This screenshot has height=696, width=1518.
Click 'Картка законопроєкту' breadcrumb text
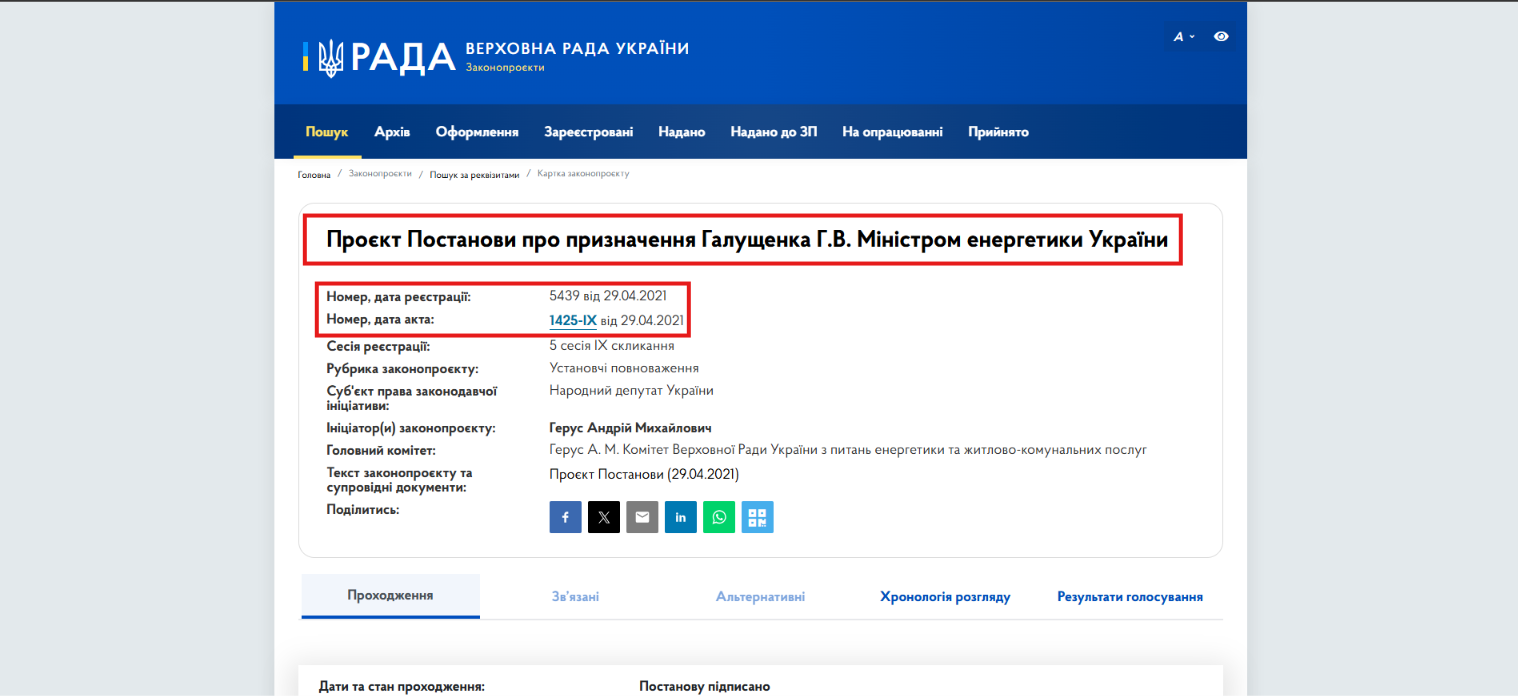583,174
